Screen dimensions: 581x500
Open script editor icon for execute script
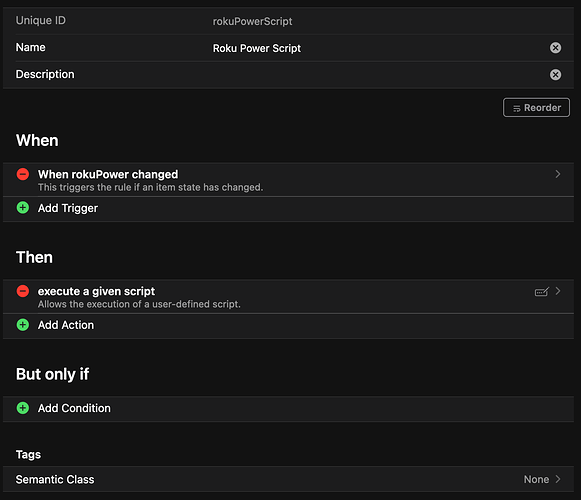coord(541,292)
